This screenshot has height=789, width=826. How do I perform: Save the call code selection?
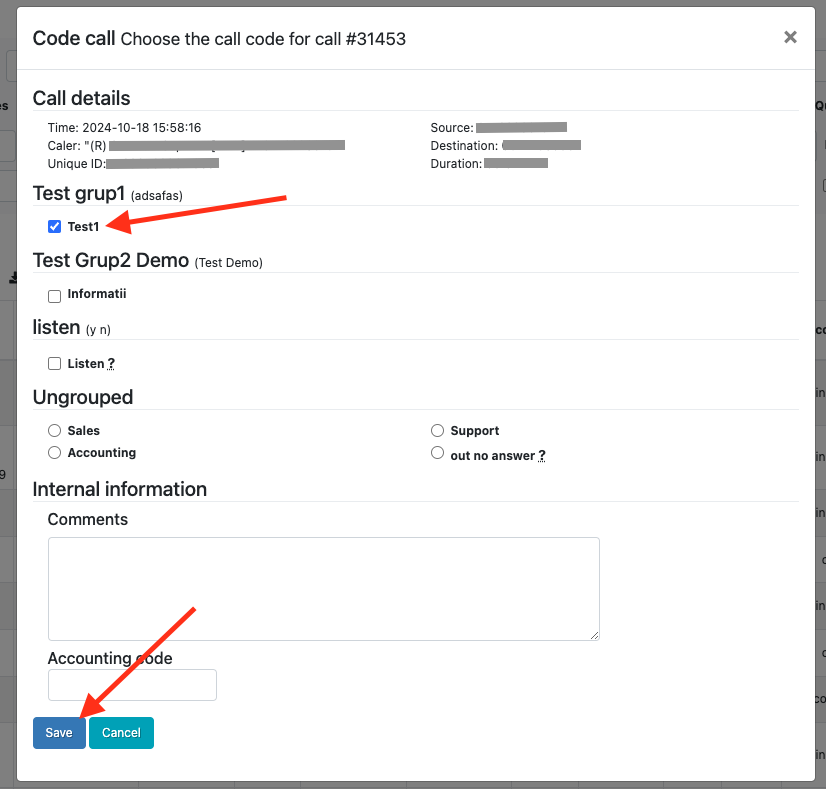(x=59, y=733)
